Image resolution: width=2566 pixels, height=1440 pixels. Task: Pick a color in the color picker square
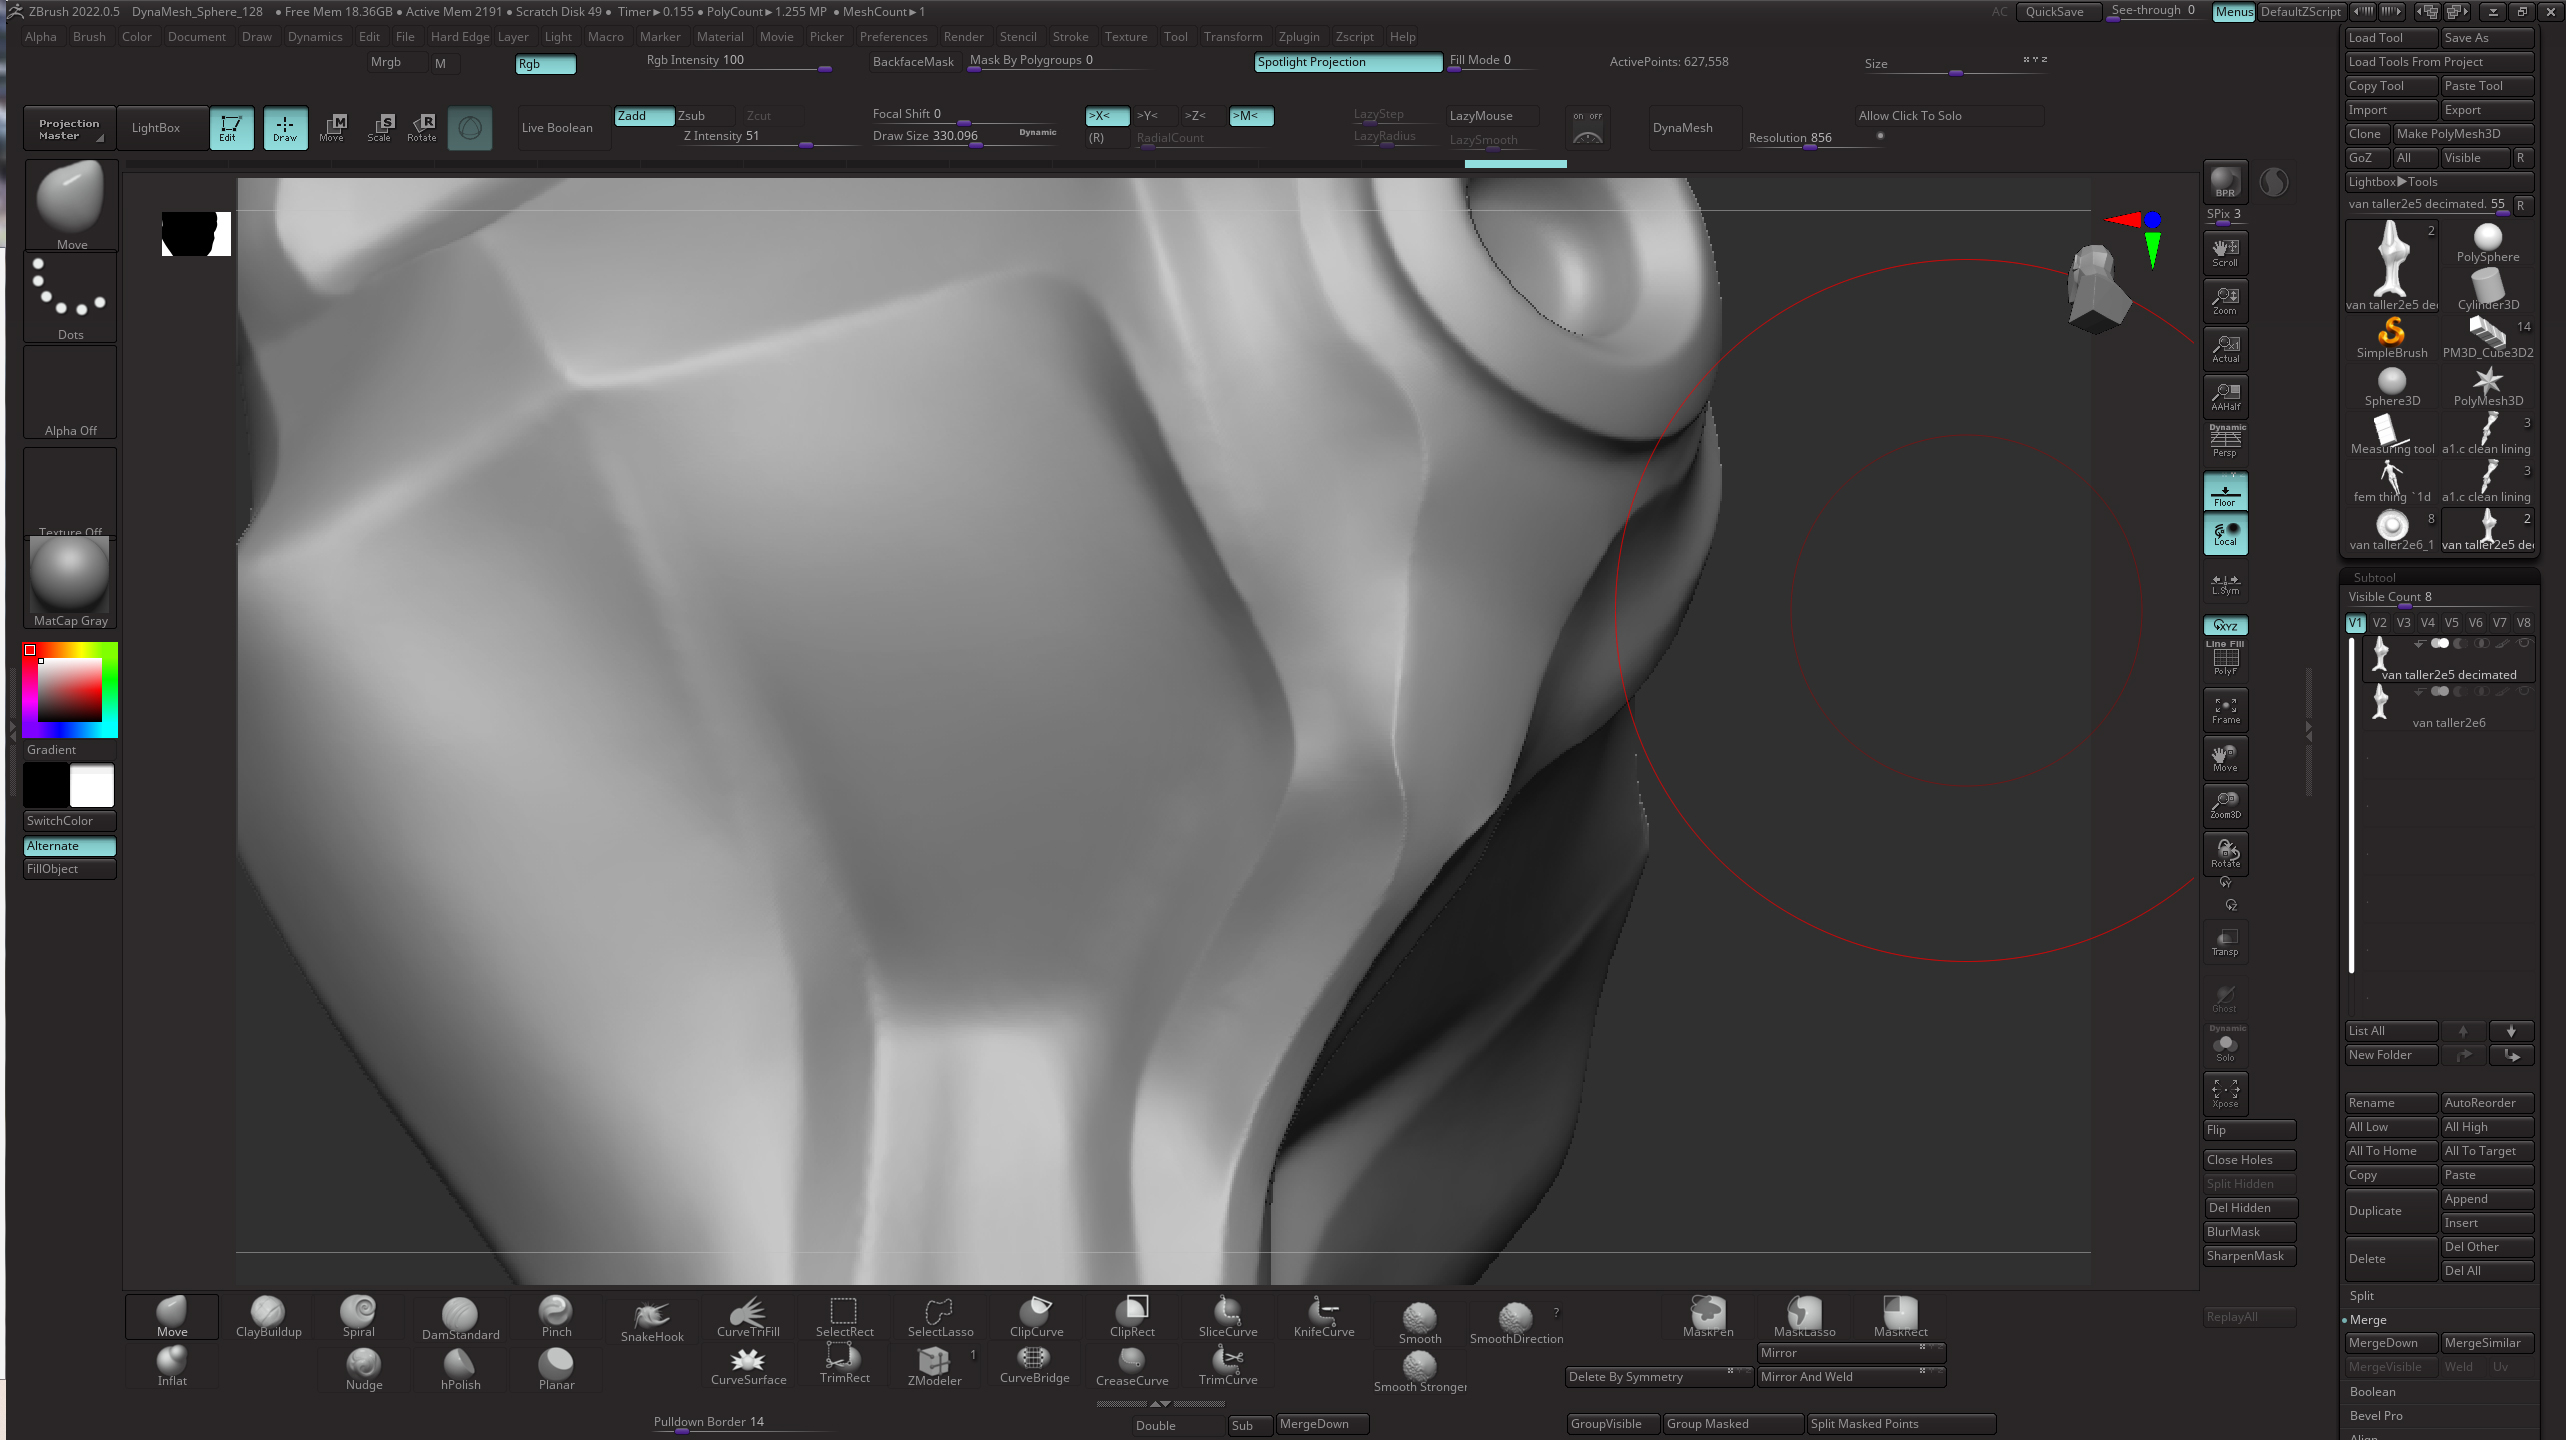[x=69, y=690]
